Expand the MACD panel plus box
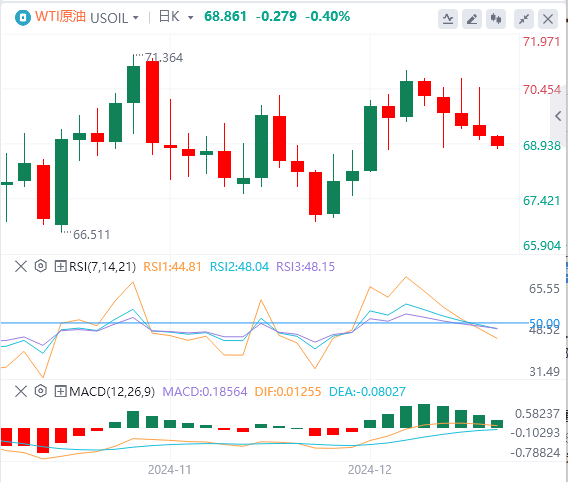Viewport: 568px width, 482px height. point(60,391)
